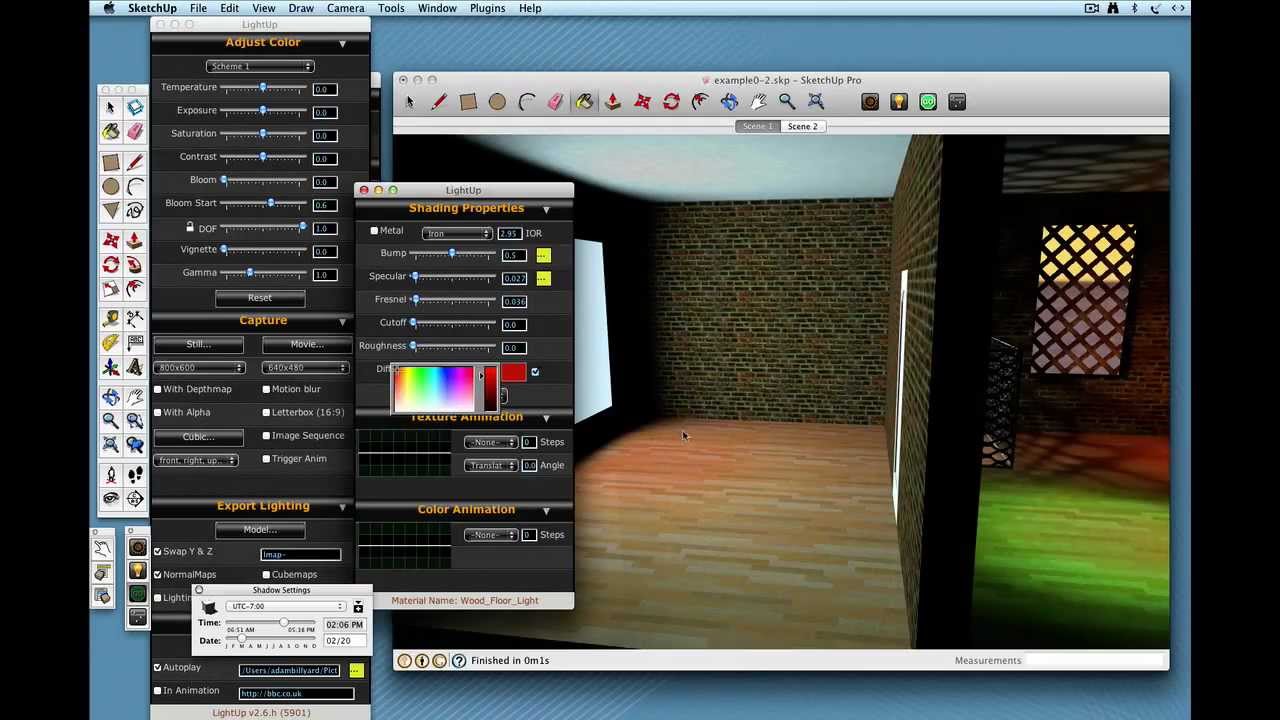Switch to Scene 2 tab
The width and height of the screenshot is (1280, 720).
pyautogui.click(x=802, y=126)
